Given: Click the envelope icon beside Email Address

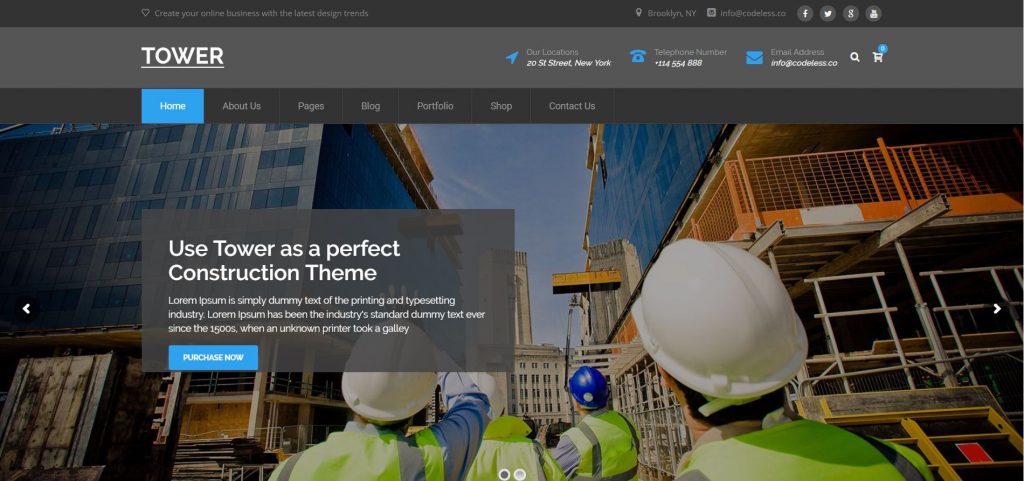Looking at the screenshot, I should click(x=754, y=57).
